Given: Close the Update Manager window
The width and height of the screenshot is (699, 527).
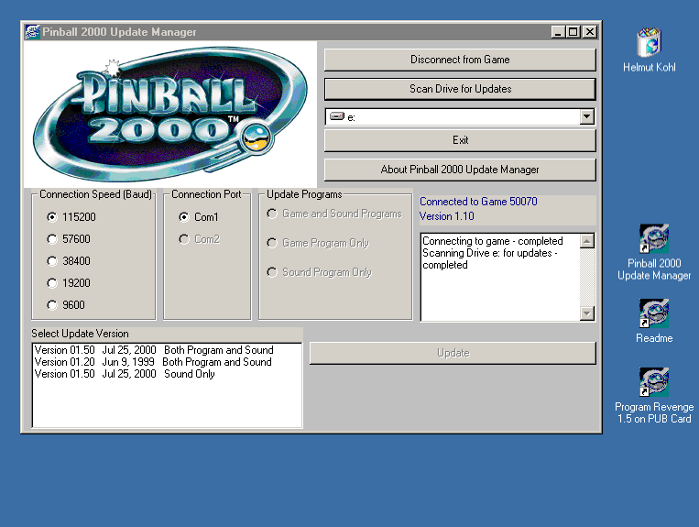Looking at the screenshot, I should click(x=589, y=32).
